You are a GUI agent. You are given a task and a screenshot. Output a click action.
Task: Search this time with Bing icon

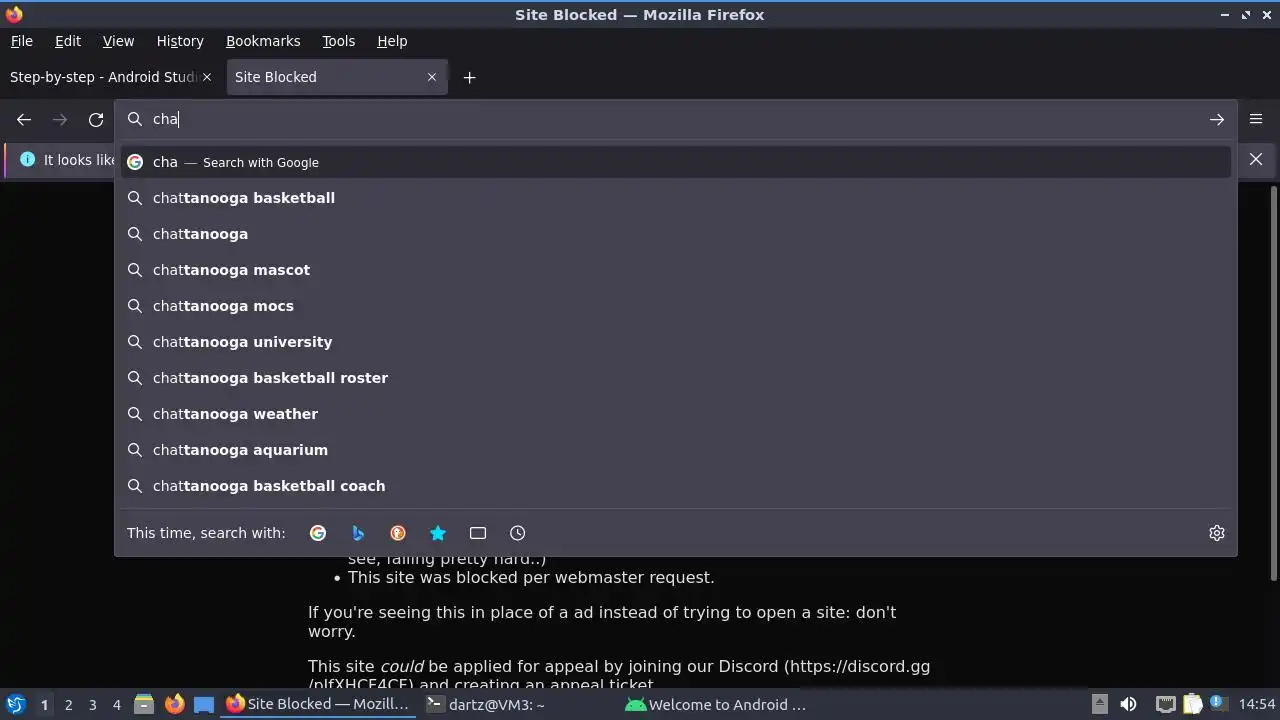[x=358, y=533]
